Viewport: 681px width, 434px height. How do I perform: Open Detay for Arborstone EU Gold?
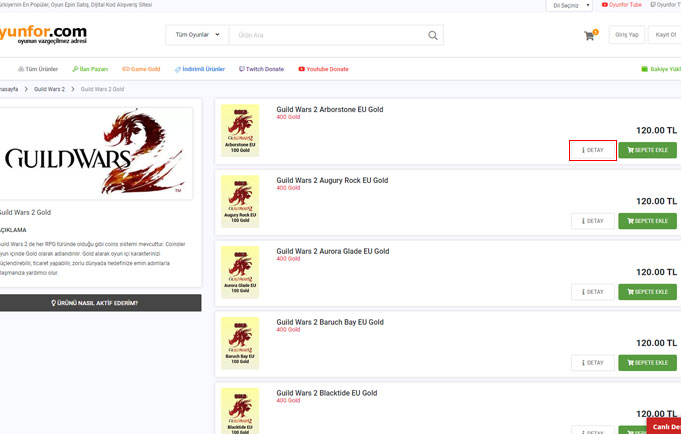[x=592, y=150]
